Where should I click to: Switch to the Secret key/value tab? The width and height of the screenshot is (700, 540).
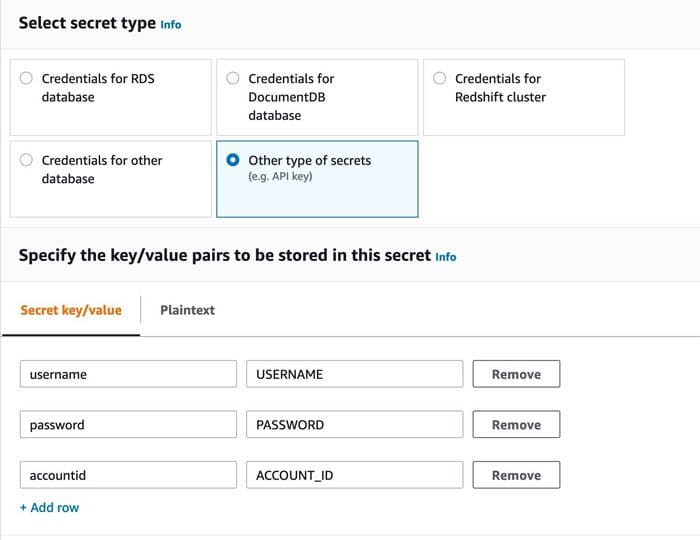point(71,310)
